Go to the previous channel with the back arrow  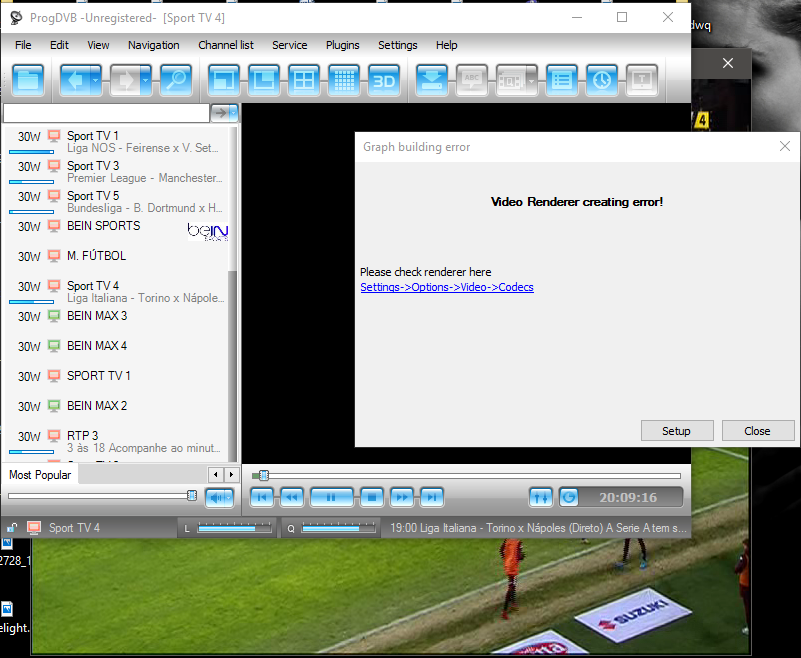point(75,80)
